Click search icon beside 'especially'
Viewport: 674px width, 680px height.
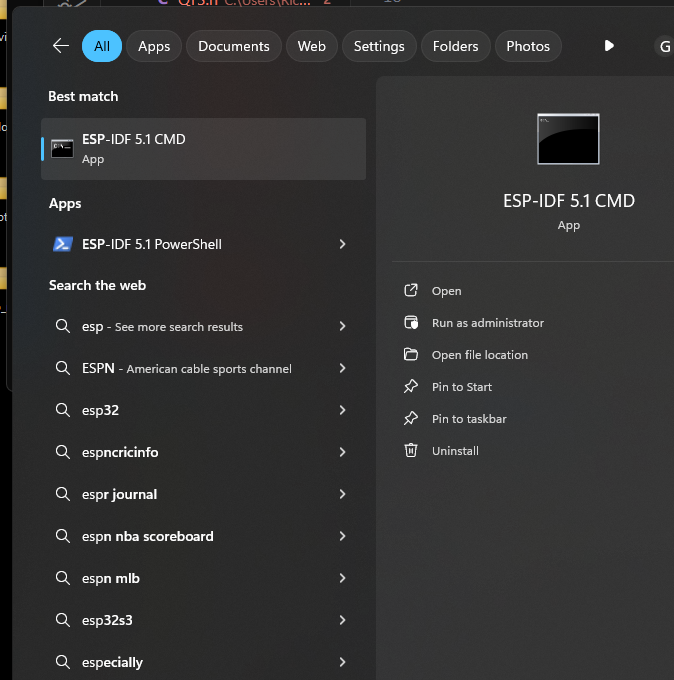[62, 662]
